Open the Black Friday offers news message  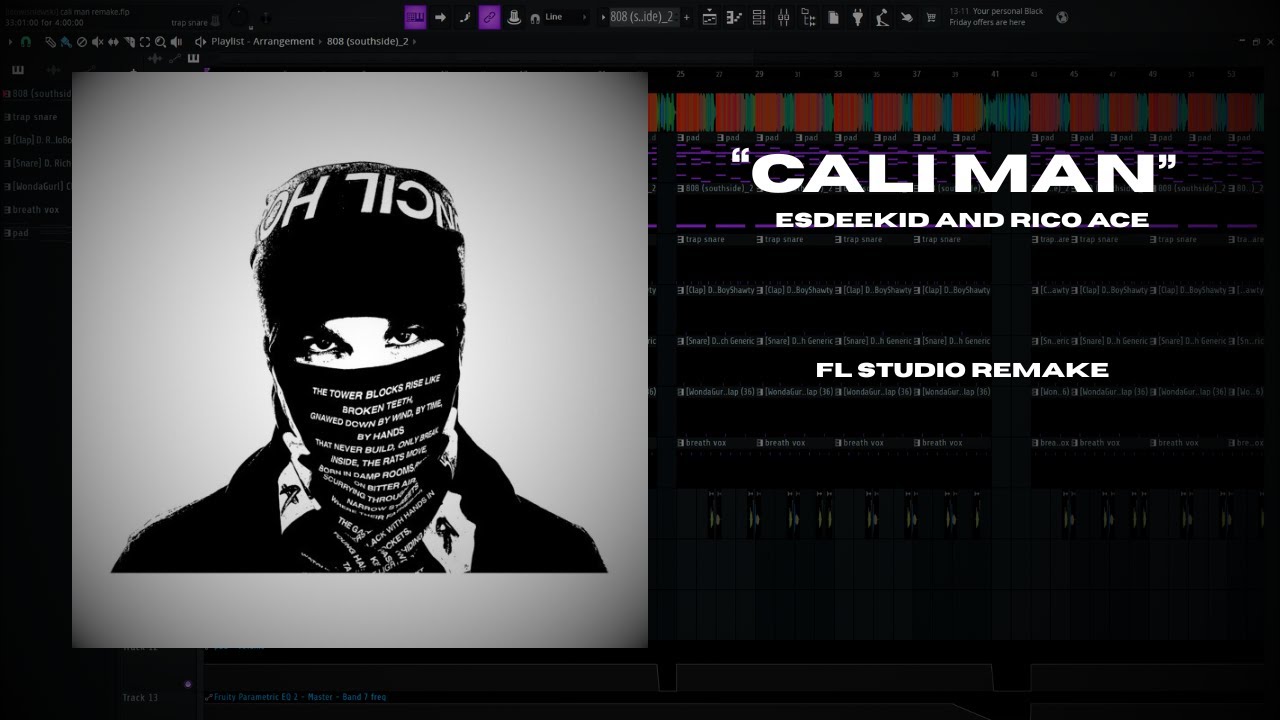996,17
